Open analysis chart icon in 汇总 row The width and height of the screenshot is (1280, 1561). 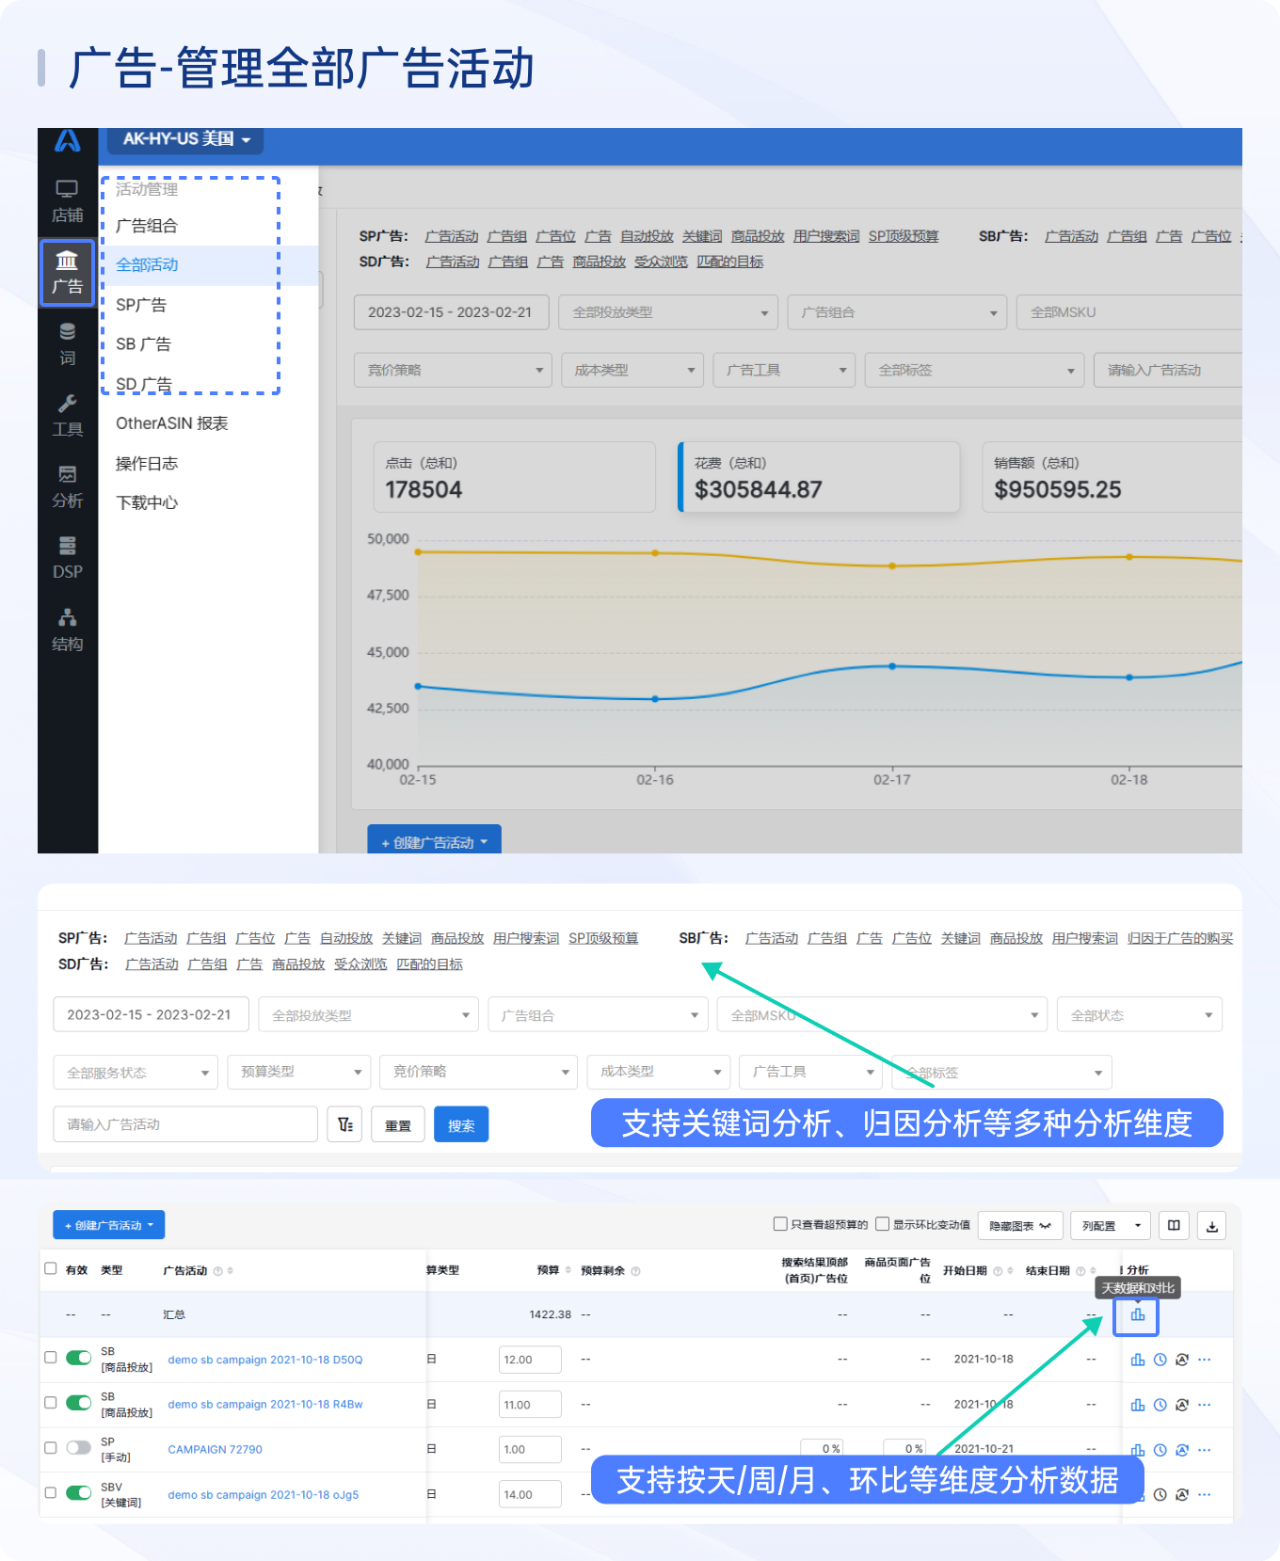point(1137,1316)
